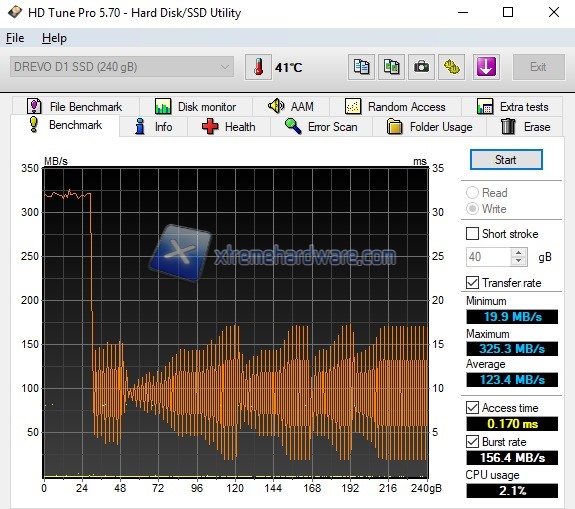Click the 41°C temperature reading
The width and height of the screenshot is (575, 509).
pos(289,67)
